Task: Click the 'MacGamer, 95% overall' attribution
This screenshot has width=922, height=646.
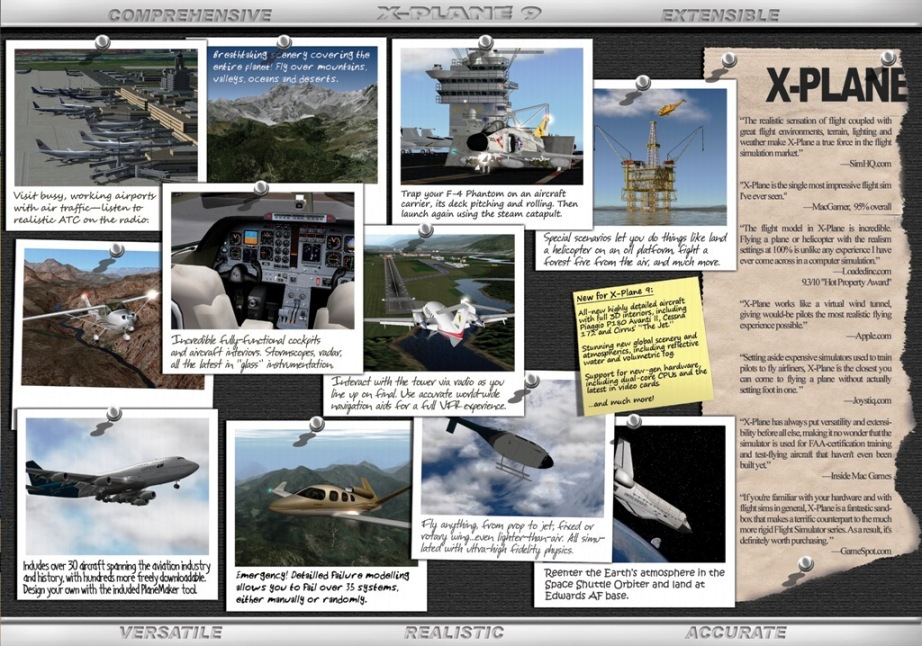Action: click(847, 207)
